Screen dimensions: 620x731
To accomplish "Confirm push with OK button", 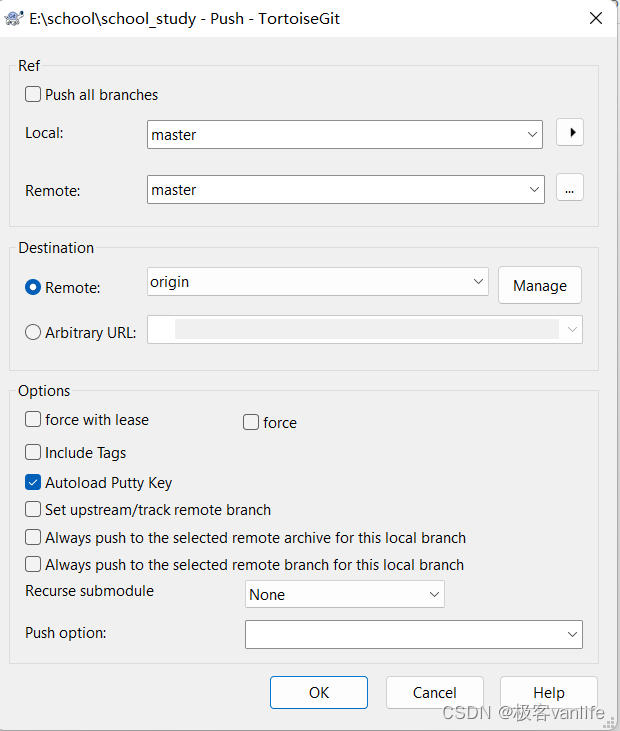I will pos(319,692).
